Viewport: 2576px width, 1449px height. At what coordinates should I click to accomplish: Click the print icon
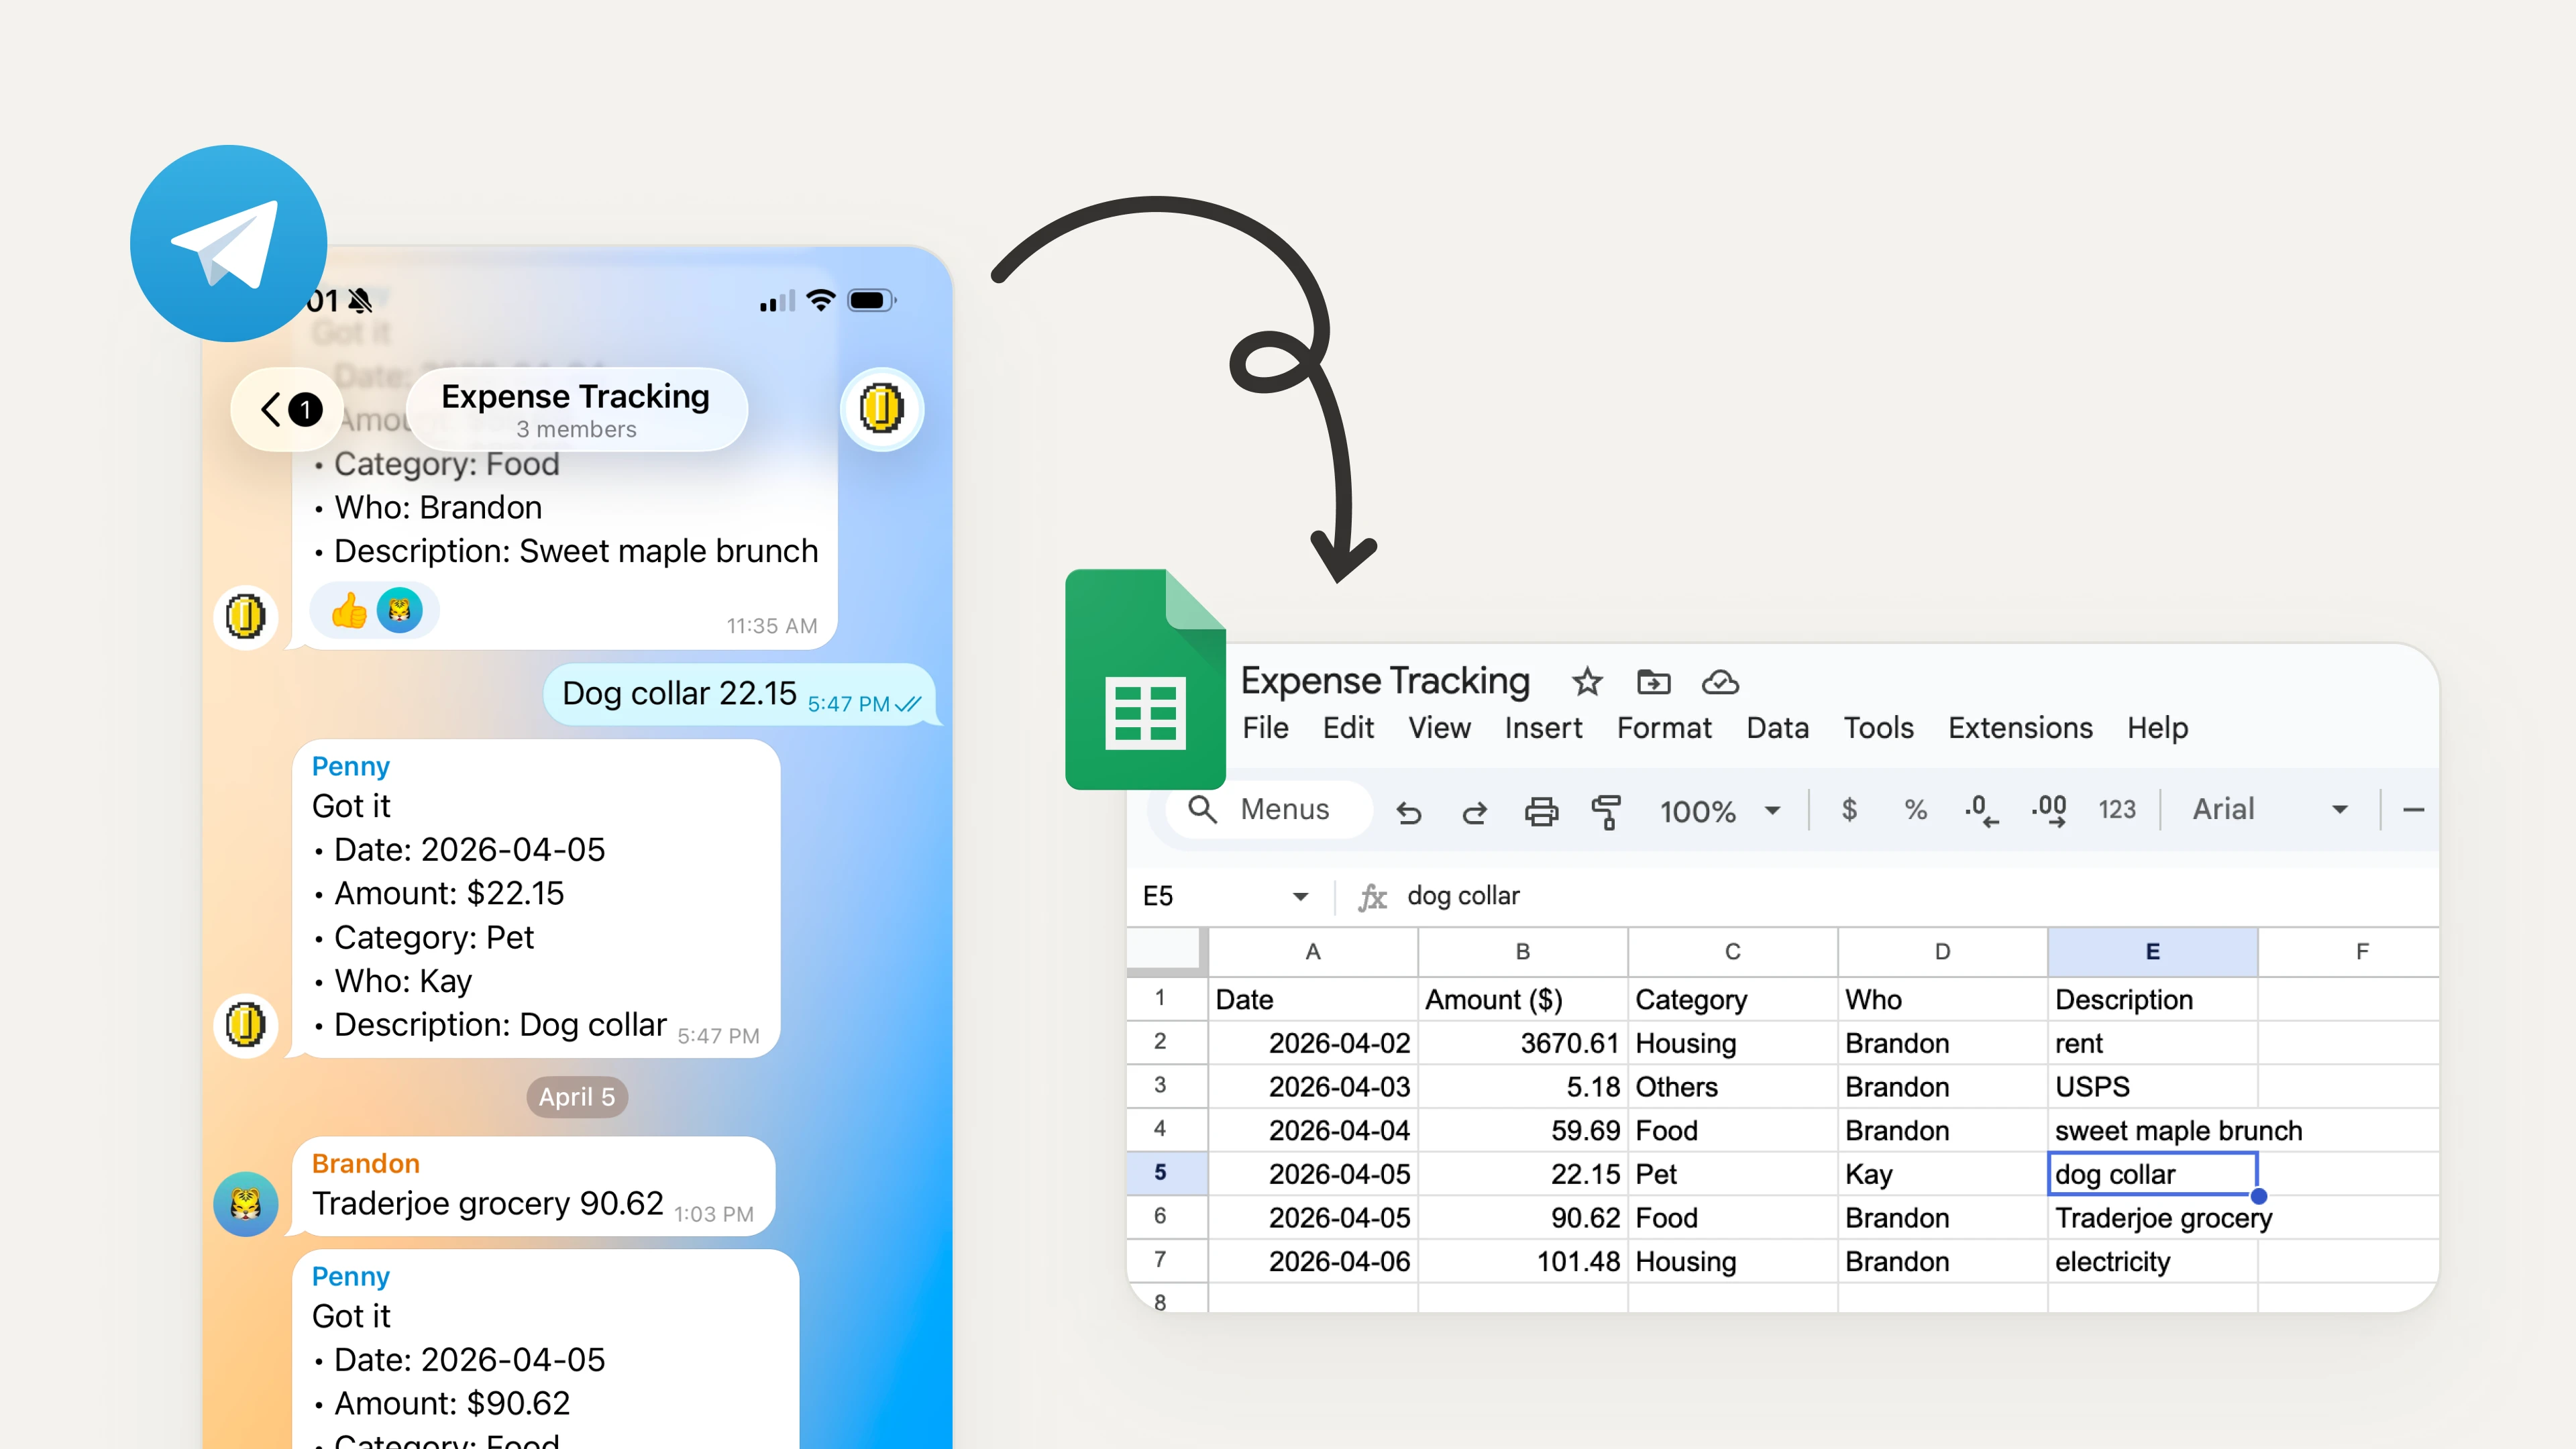point(1540,811)
